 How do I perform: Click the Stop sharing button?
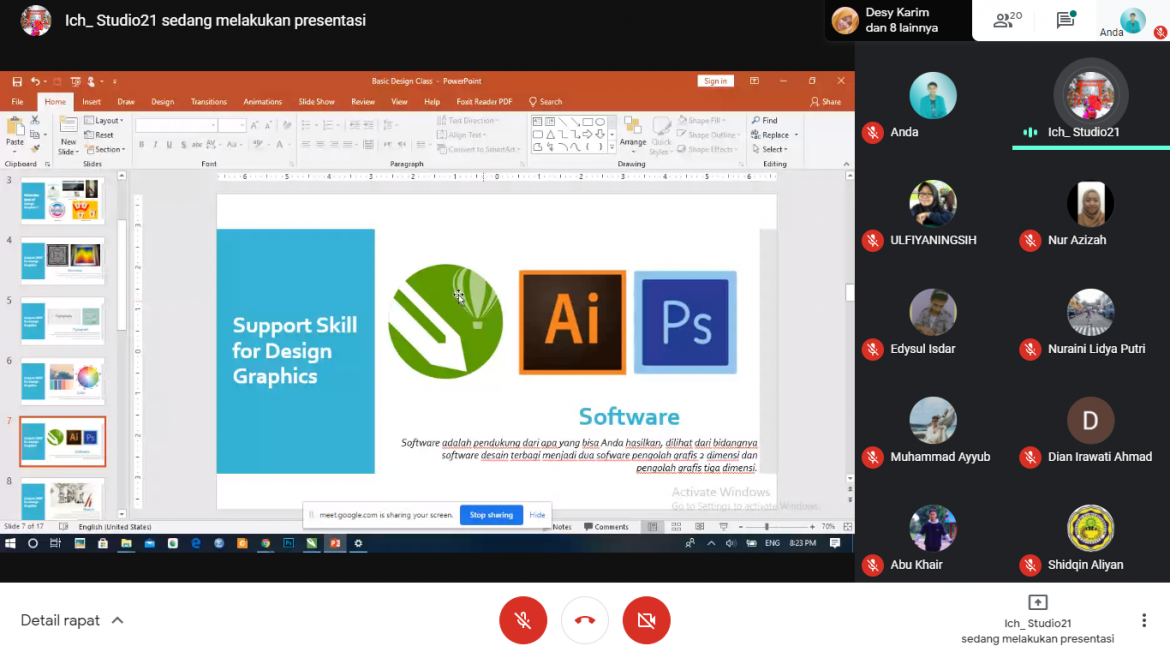[x=491, y=515]
